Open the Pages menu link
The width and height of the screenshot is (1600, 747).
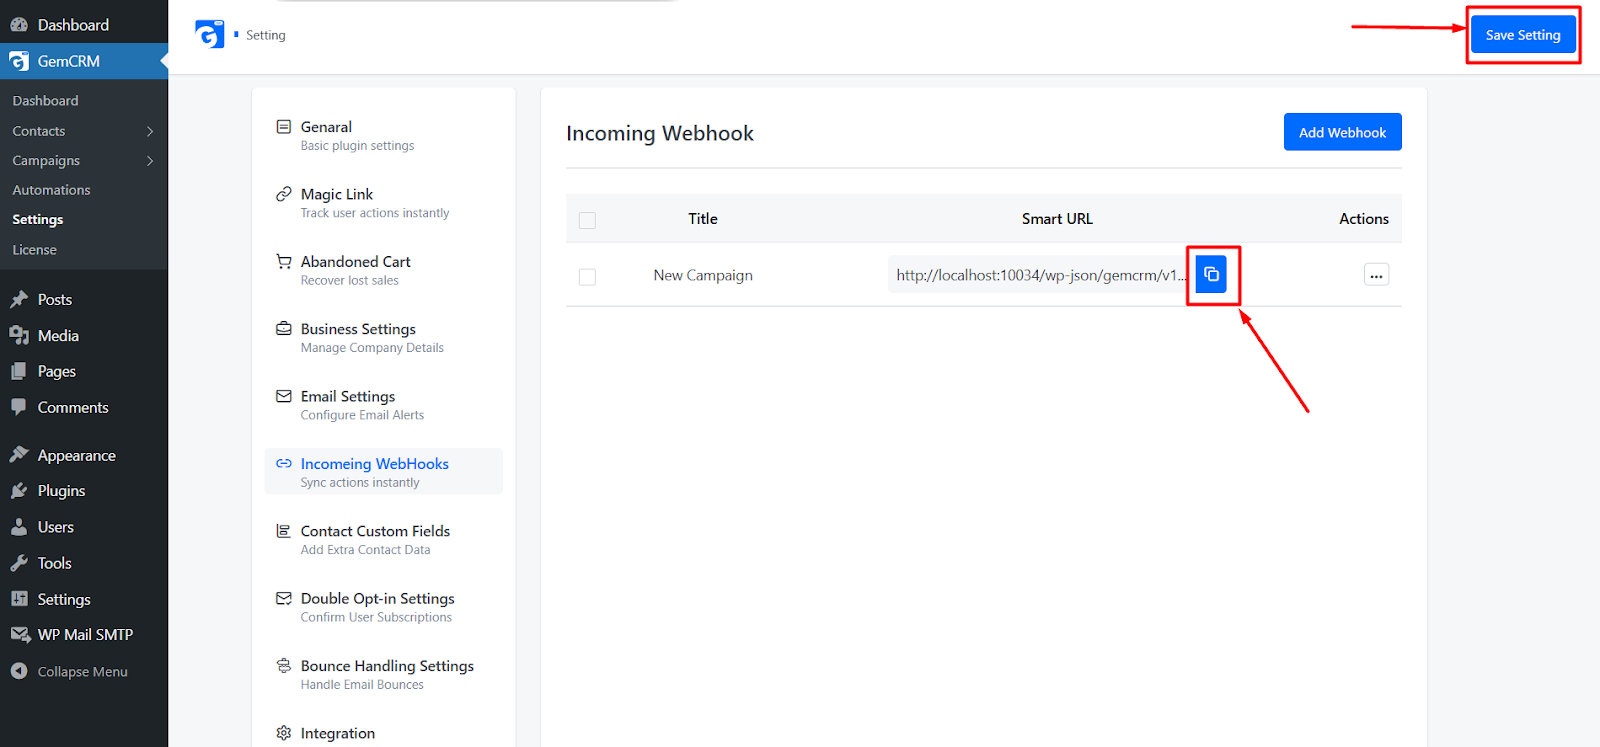(56, 371)
